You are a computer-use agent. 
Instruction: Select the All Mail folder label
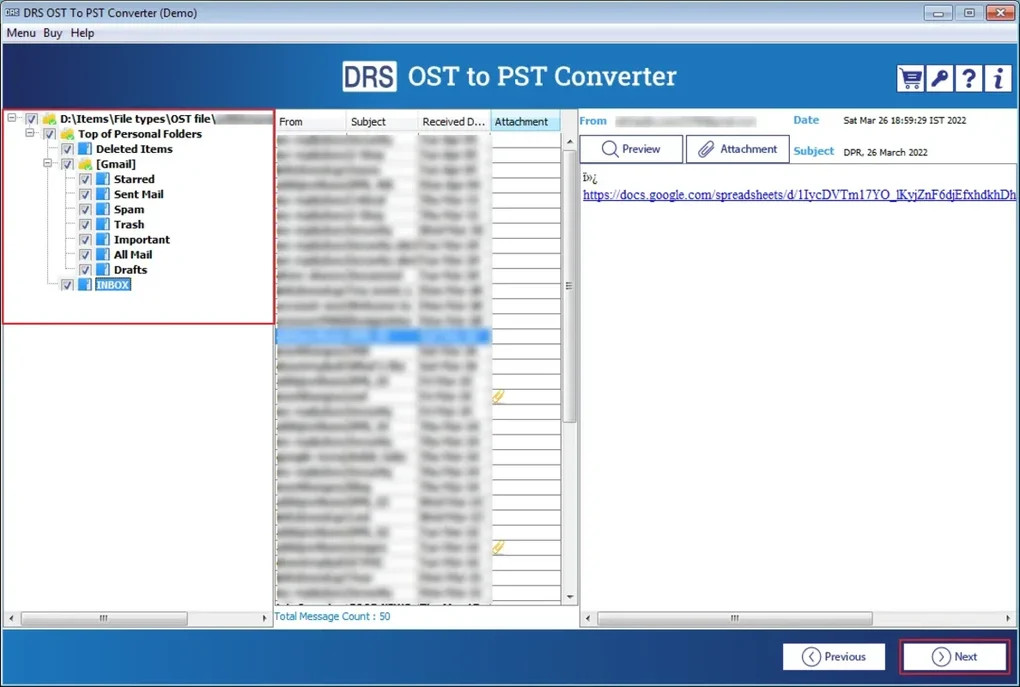point(133,254)
